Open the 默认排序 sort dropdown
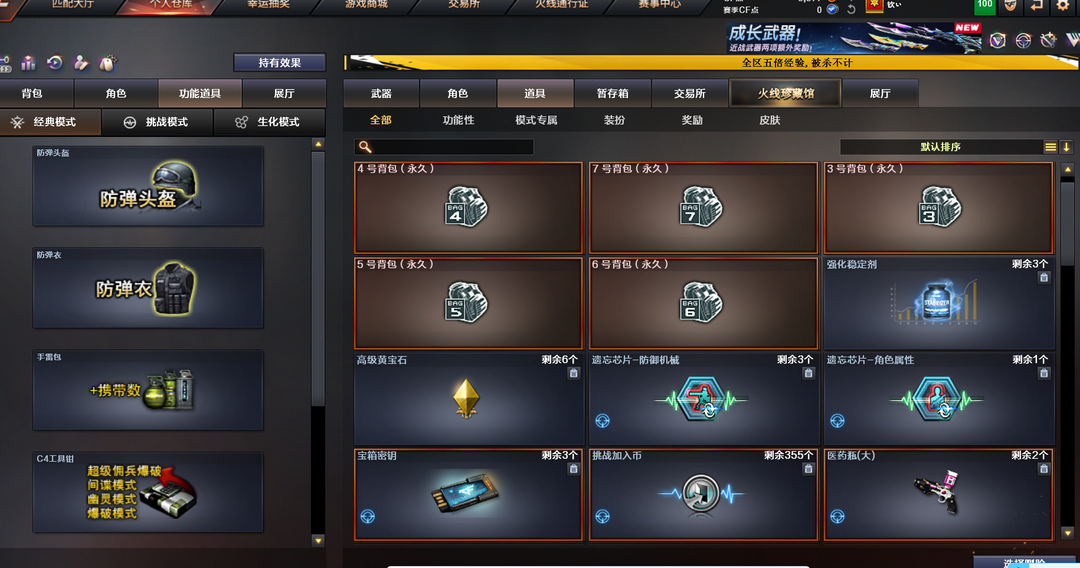1080x568 pixels. pyautogui.click(x=940, y=147)
